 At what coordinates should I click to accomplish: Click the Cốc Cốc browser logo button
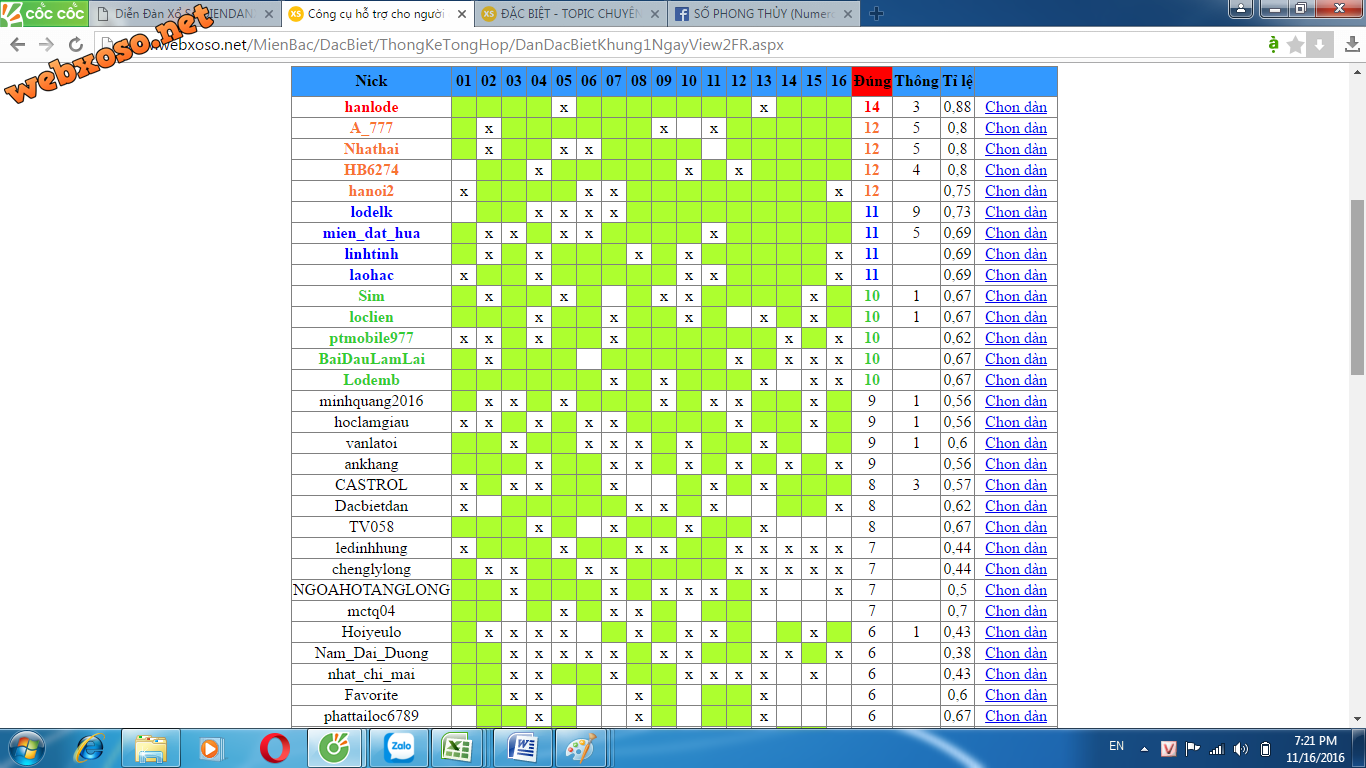pos(44,13)
